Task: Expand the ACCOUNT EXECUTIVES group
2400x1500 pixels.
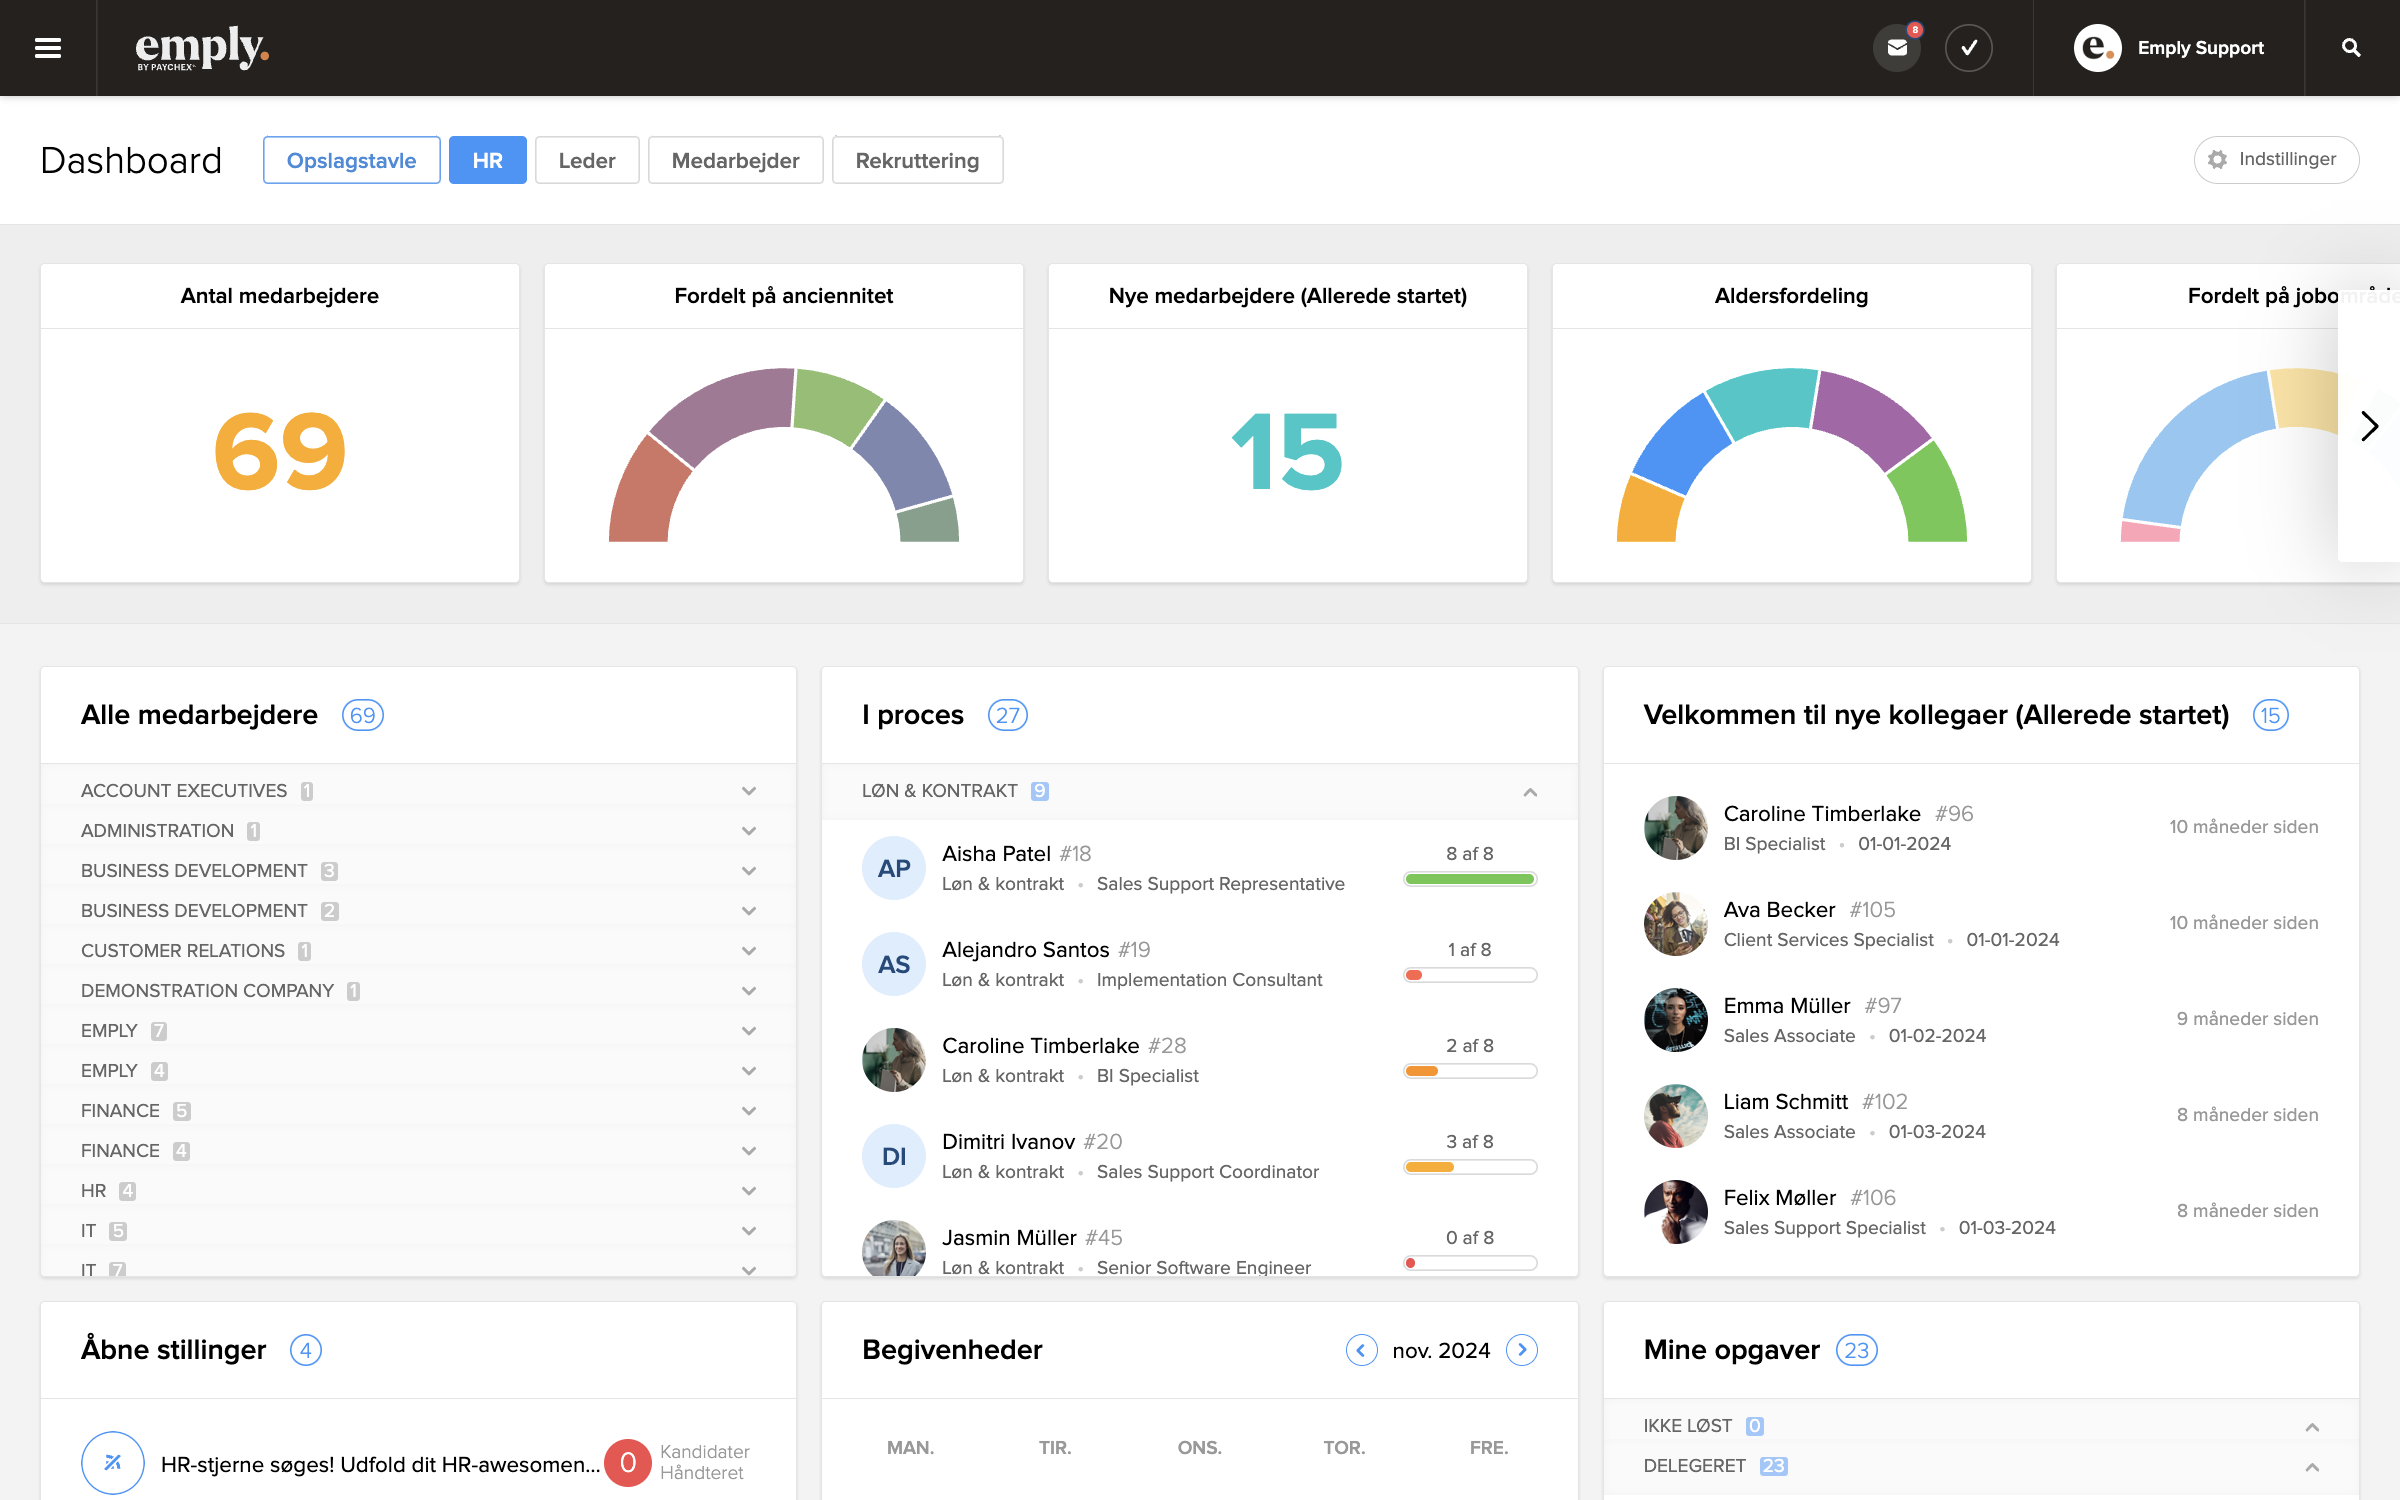Action: click(748, 791)
